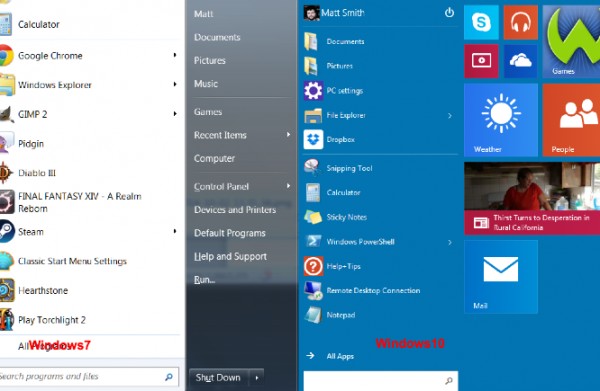Open Documents in the Windows 7 right pane
The width and height of the screenshot is (600, 391).
point(217,37)
